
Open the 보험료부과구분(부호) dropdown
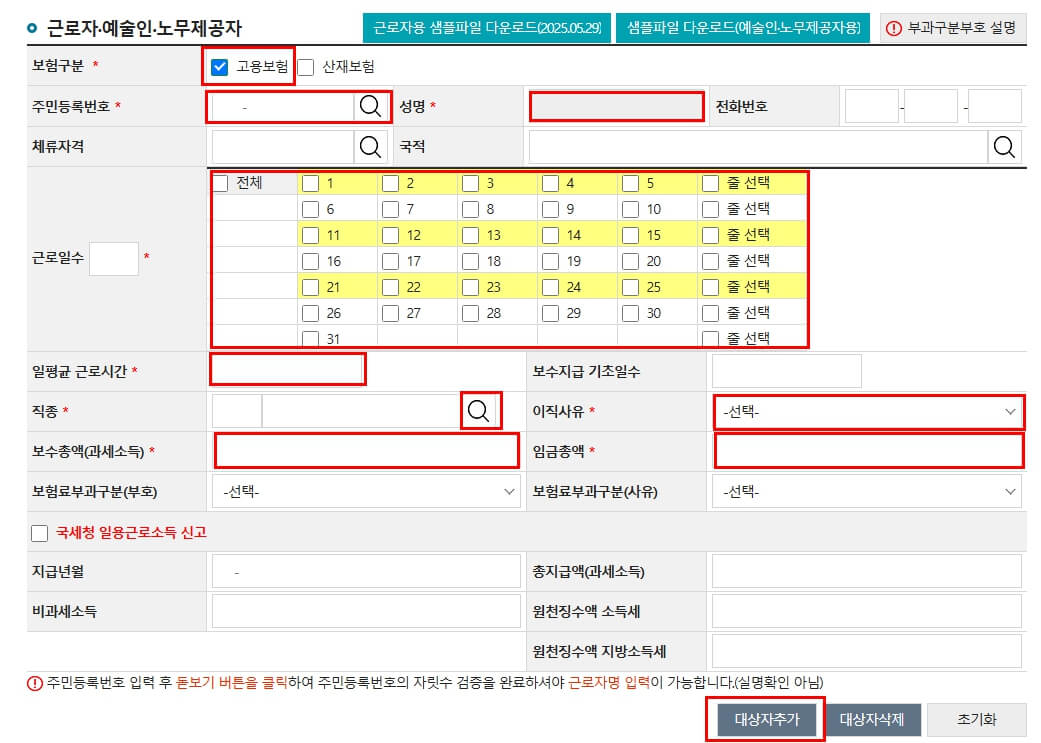click(366, 492)
